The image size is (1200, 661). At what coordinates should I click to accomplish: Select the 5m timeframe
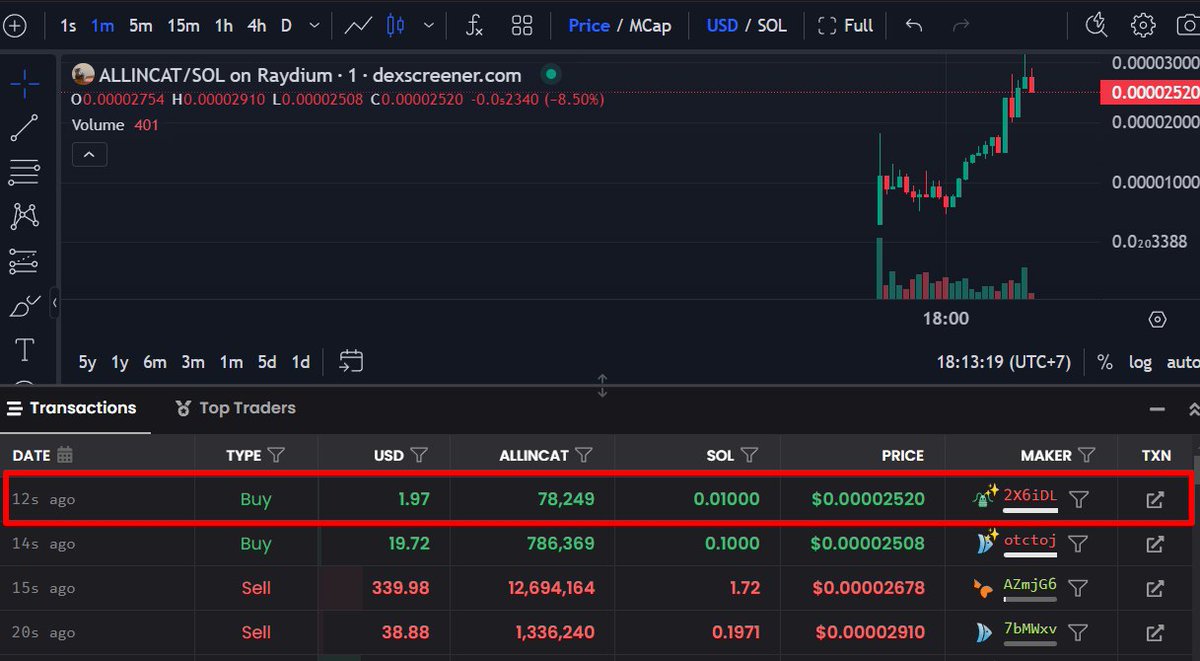(x=141, y=26)
